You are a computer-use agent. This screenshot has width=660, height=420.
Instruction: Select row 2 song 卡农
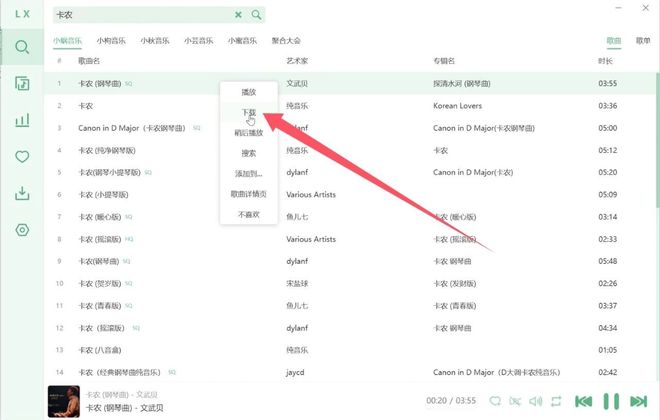click(x=350, y=106)
